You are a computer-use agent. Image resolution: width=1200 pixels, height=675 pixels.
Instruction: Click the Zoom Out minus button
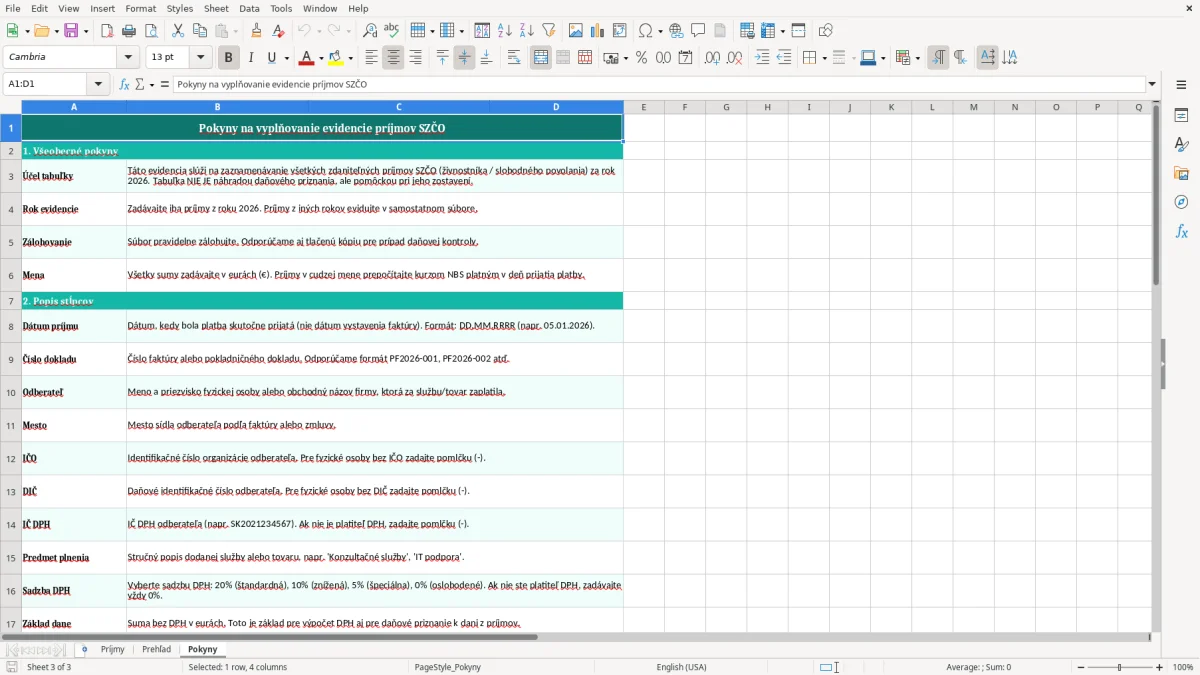1079,667
